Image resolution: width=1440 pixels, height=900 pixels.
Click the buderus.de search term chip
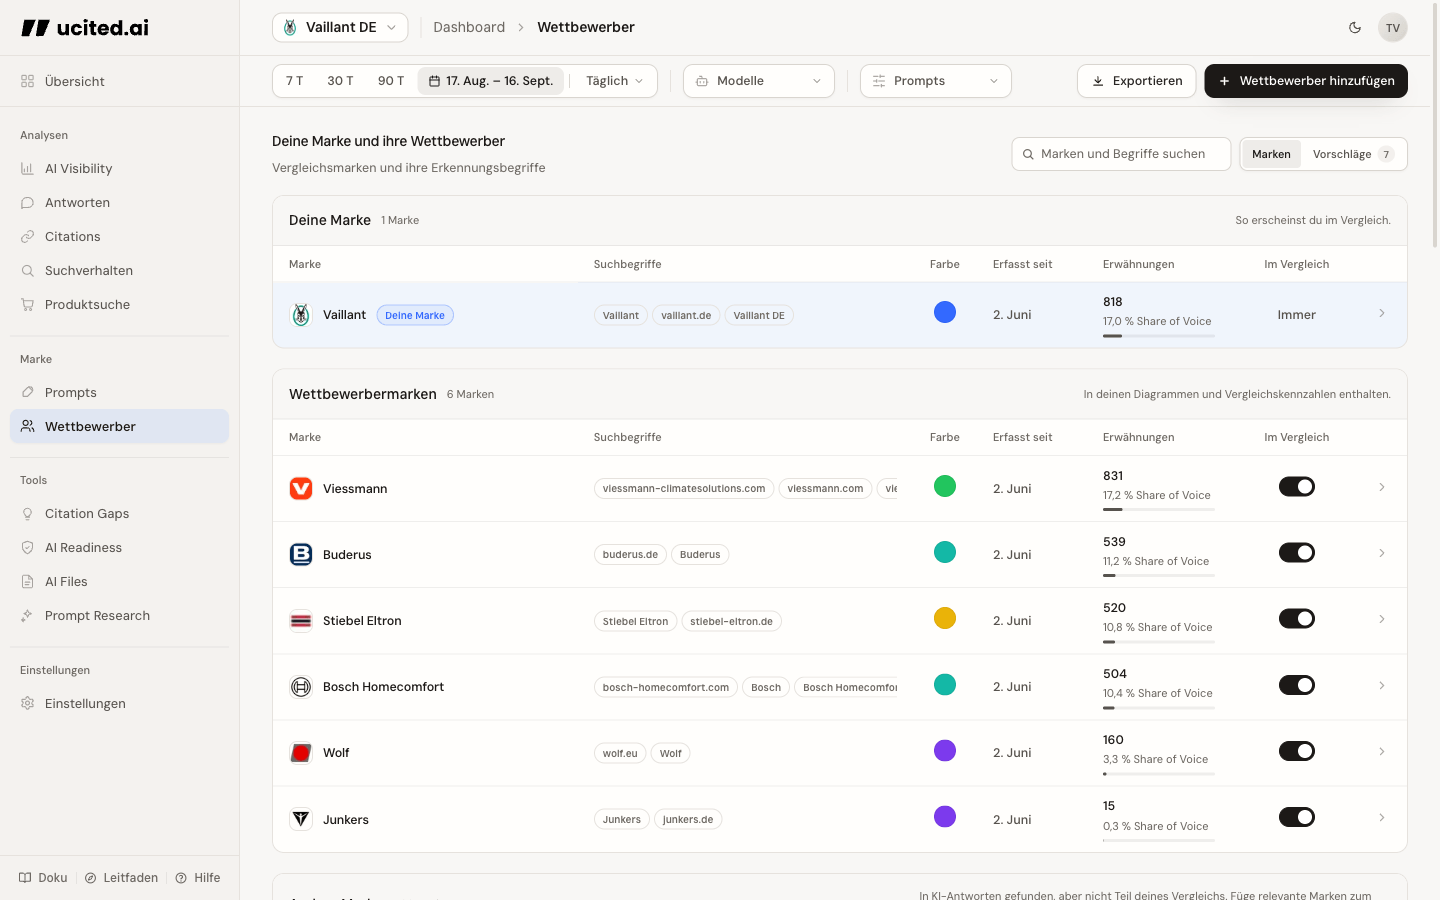[x=630, y=555]
